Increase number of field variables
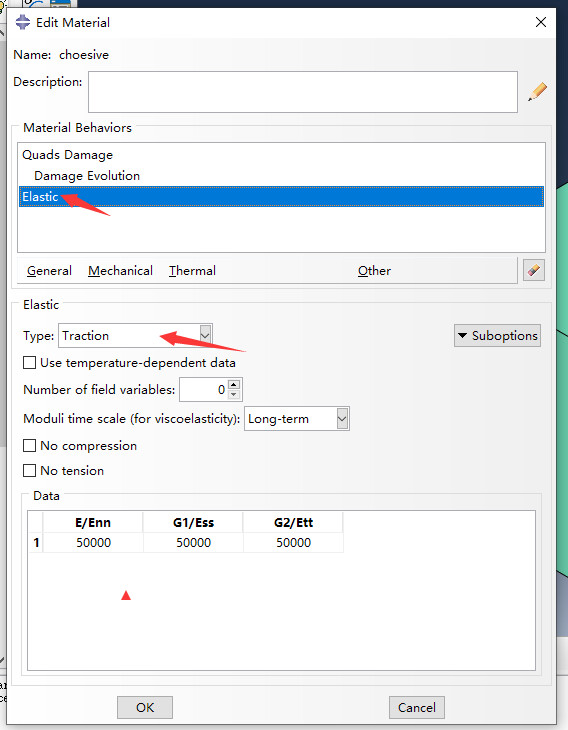 [x=234, y=385]
